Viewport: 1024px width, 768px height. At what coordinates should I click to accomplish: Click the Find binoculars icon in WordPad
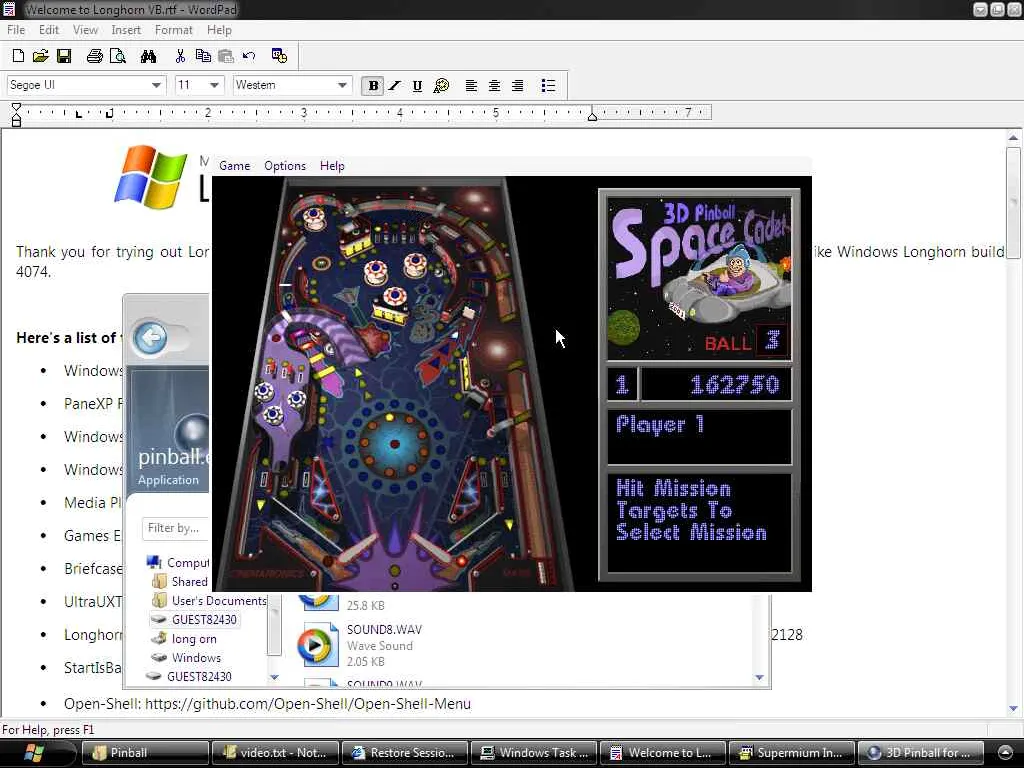148,56
